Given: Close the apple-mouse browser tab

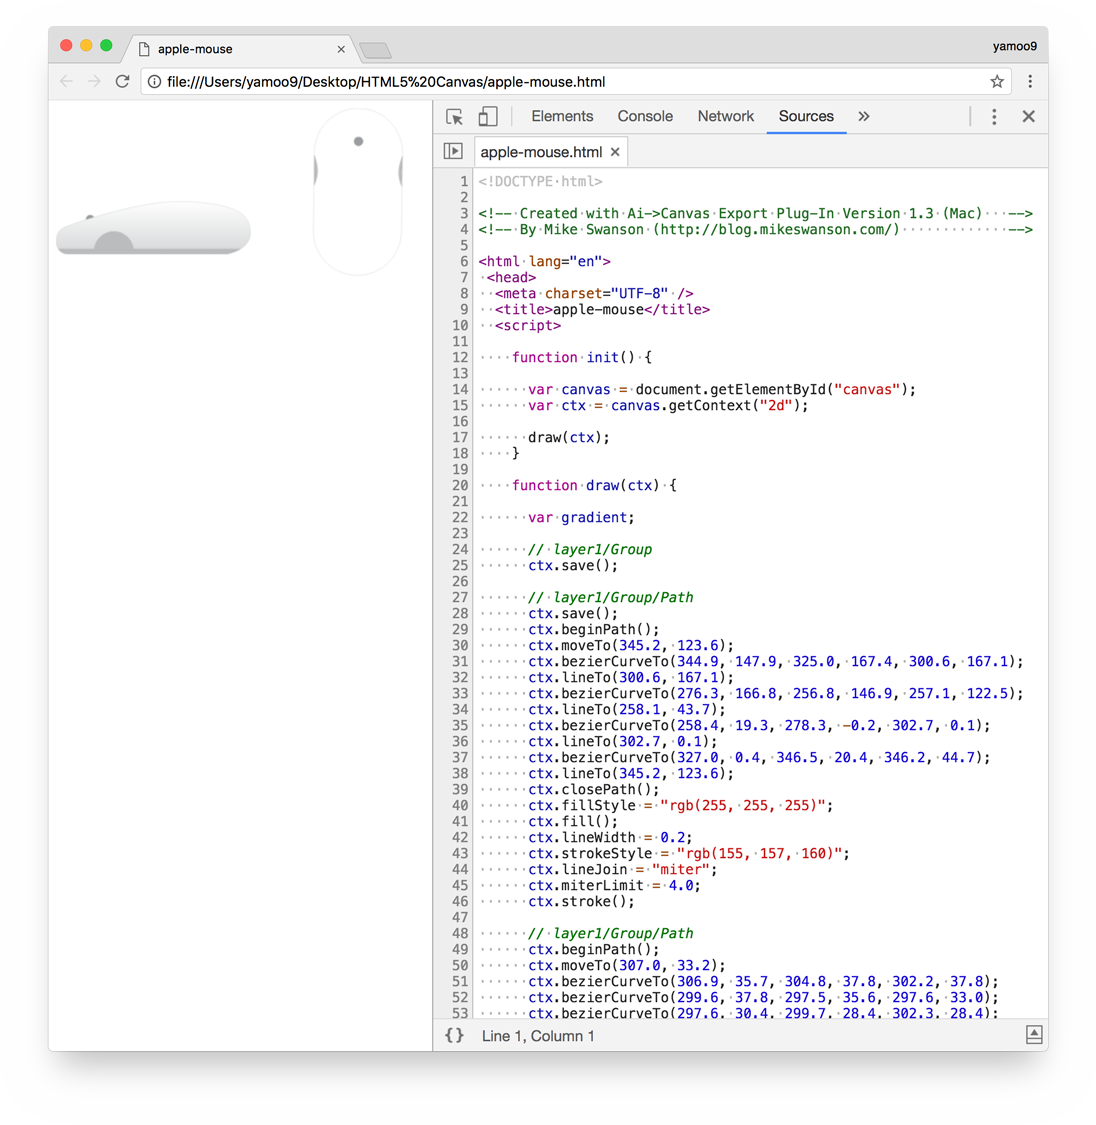Looking at the screenshot, I should click(341, 49).
